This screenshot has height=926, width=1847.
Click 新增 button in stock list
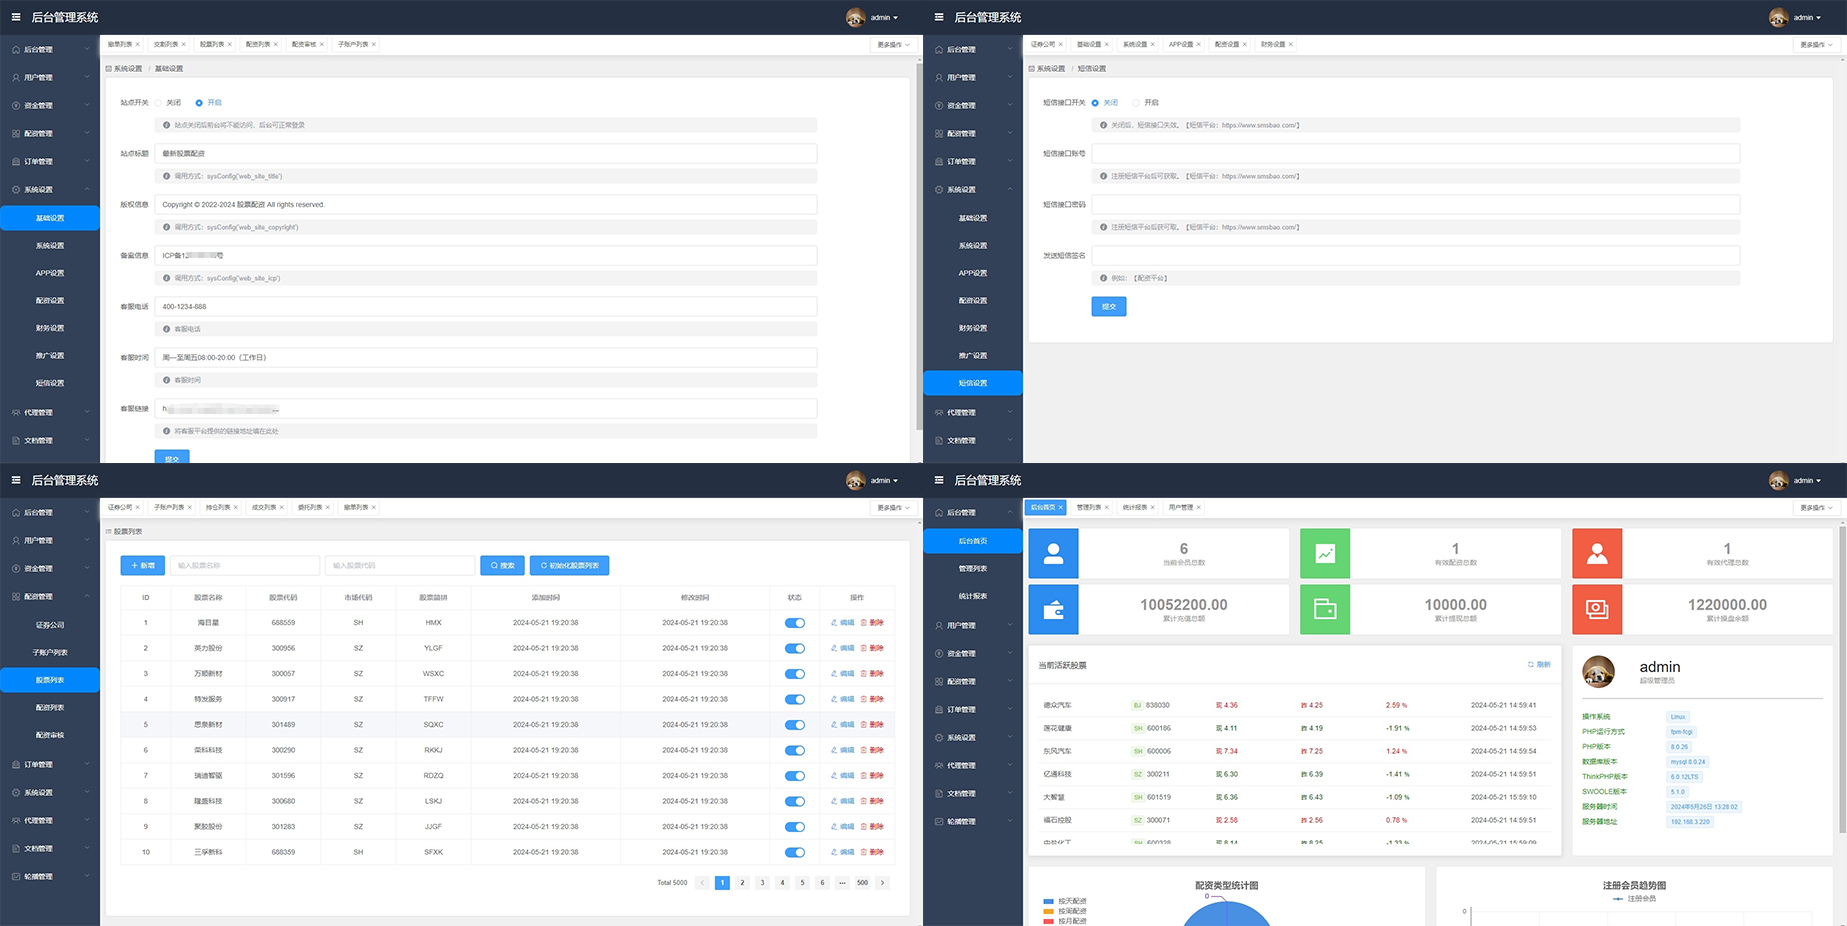point(143,566)
